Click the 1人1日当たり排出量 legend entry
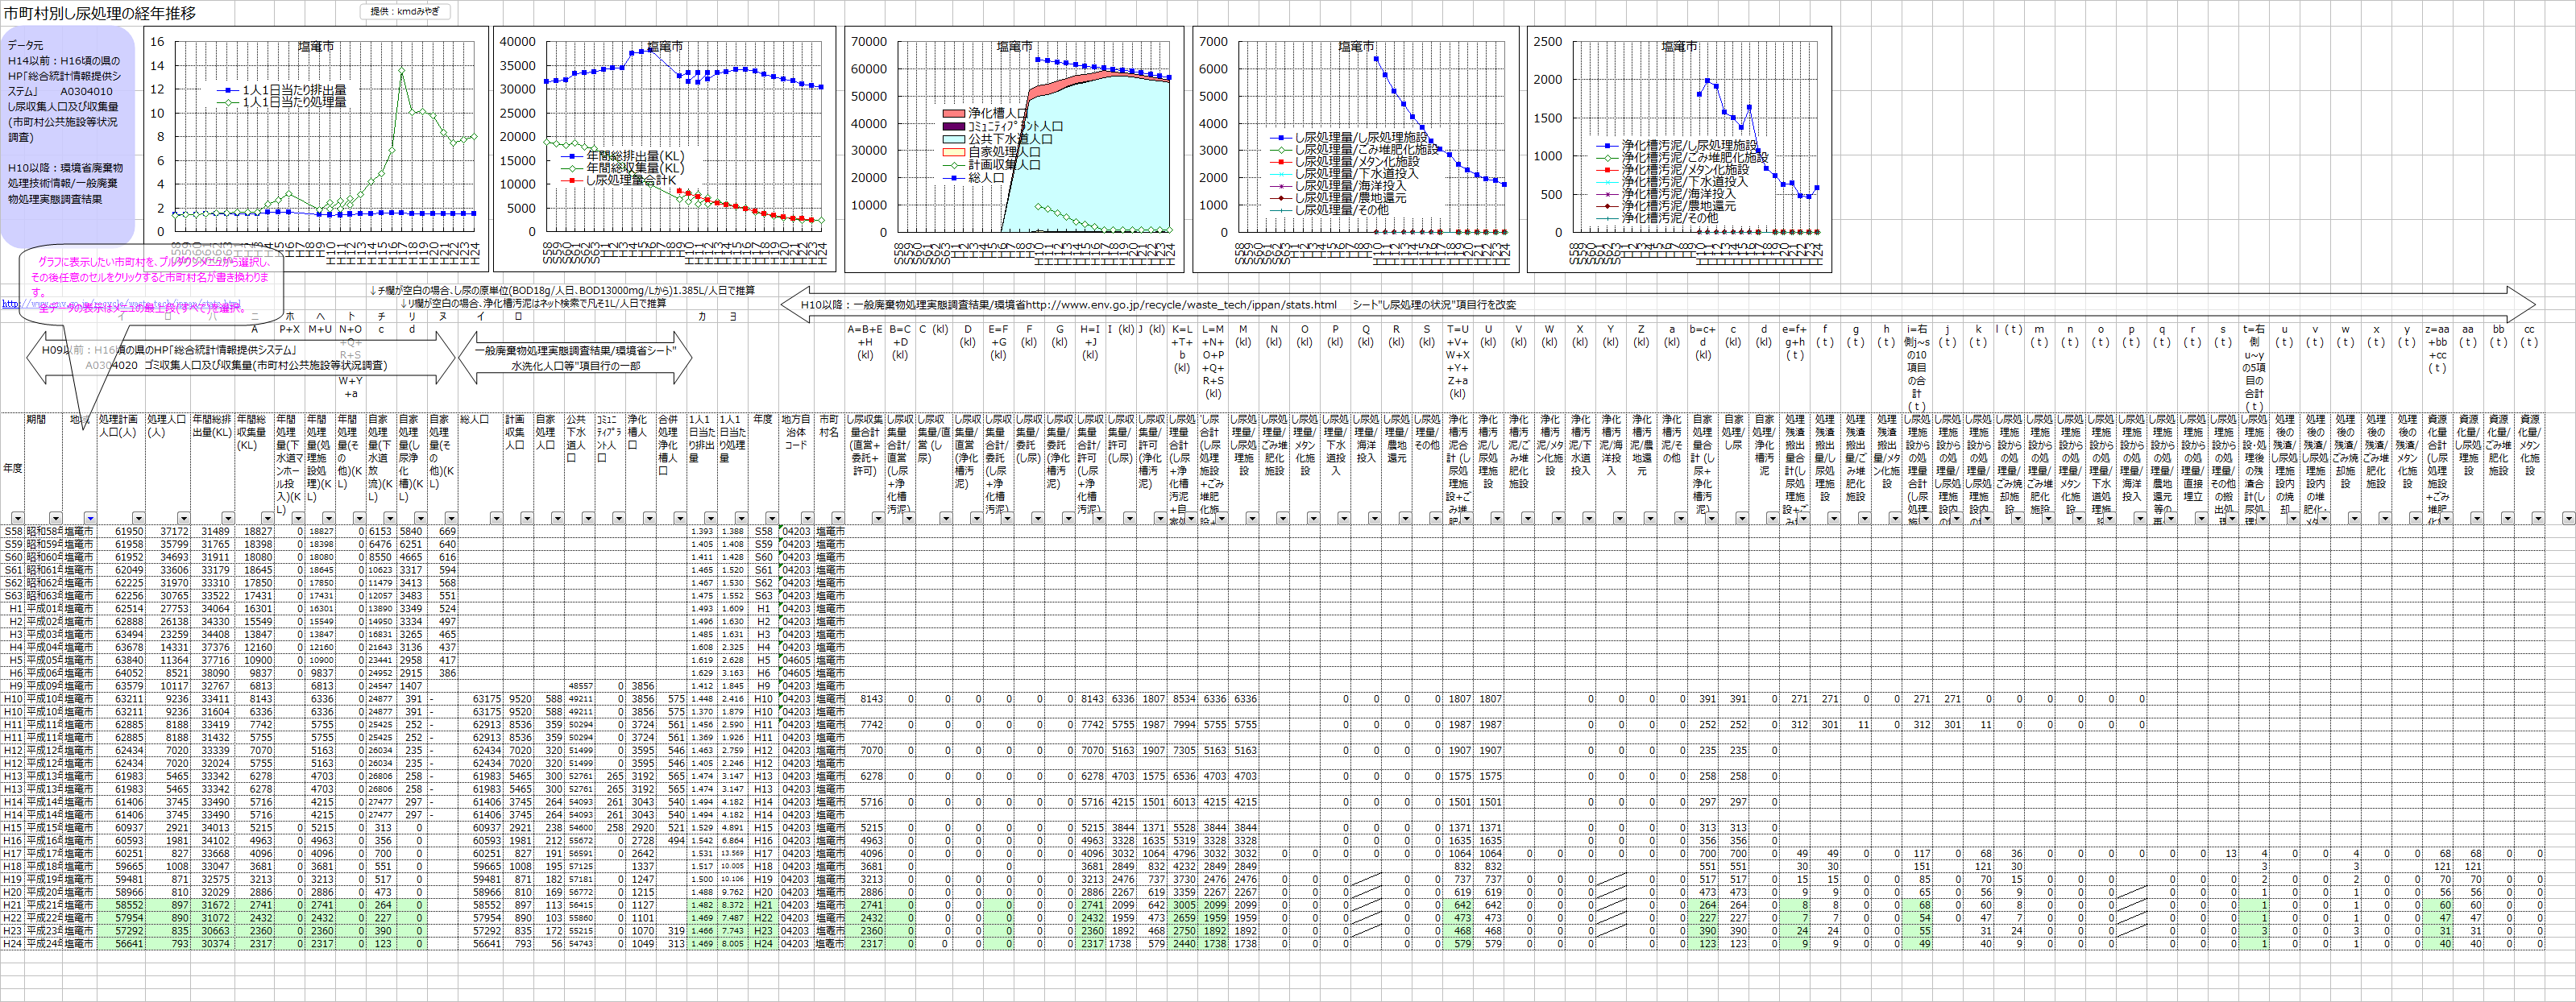The image size is (2576, 1002). 282,90
